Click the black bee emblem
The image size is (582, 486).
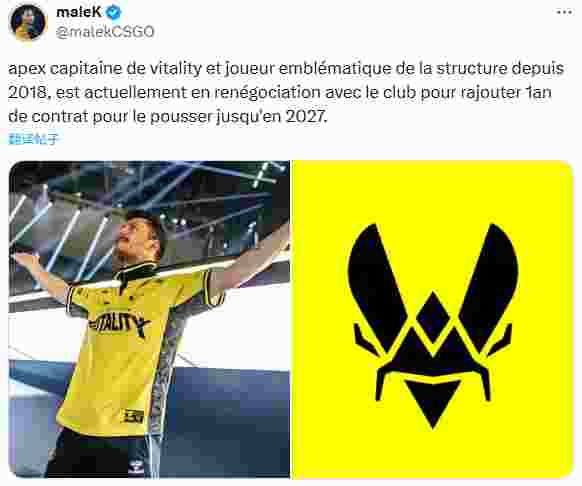click(x=432, y=326)
